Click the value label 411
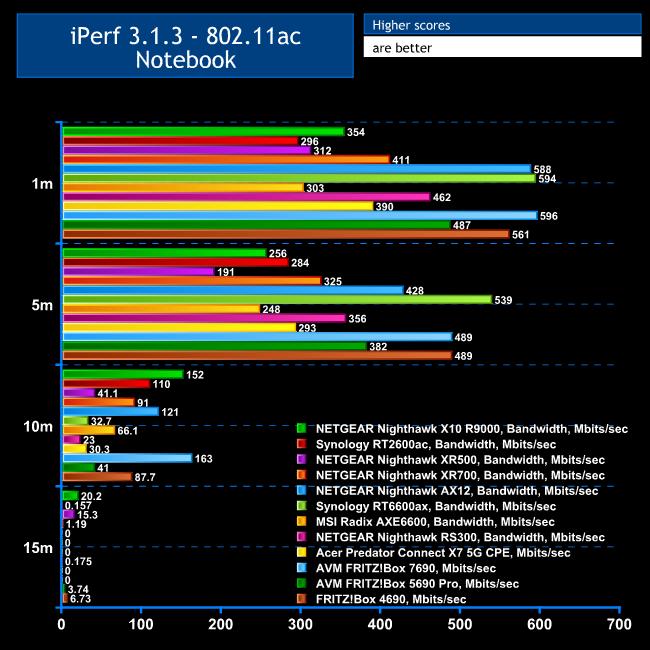Viewport: 650px width, 650px height. (401, 160)
